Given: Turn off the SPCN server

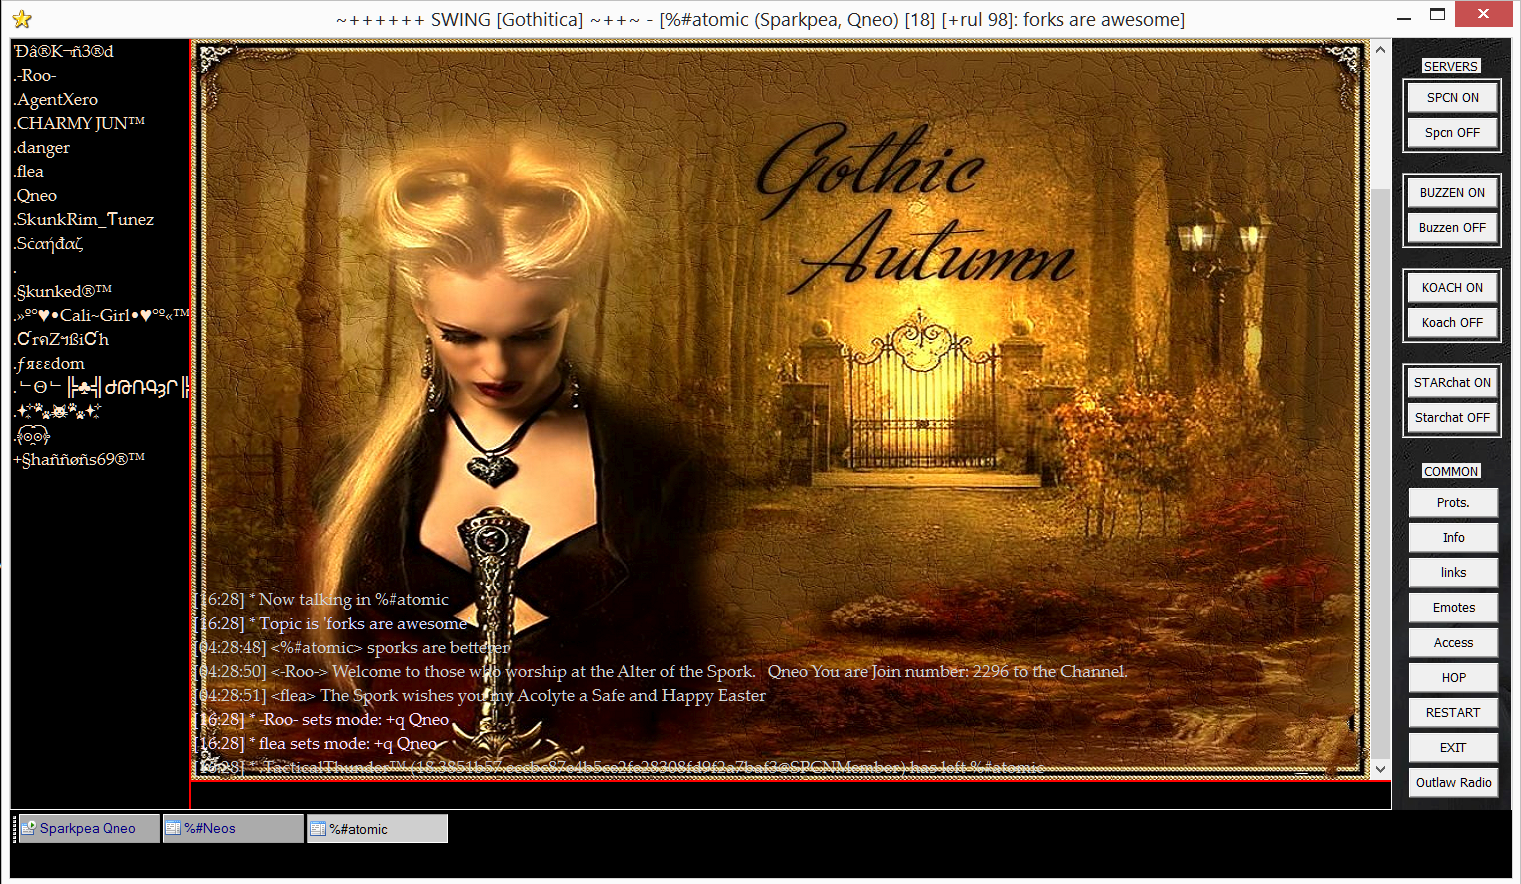Looking at the screenshot, I should (1452, 133).
